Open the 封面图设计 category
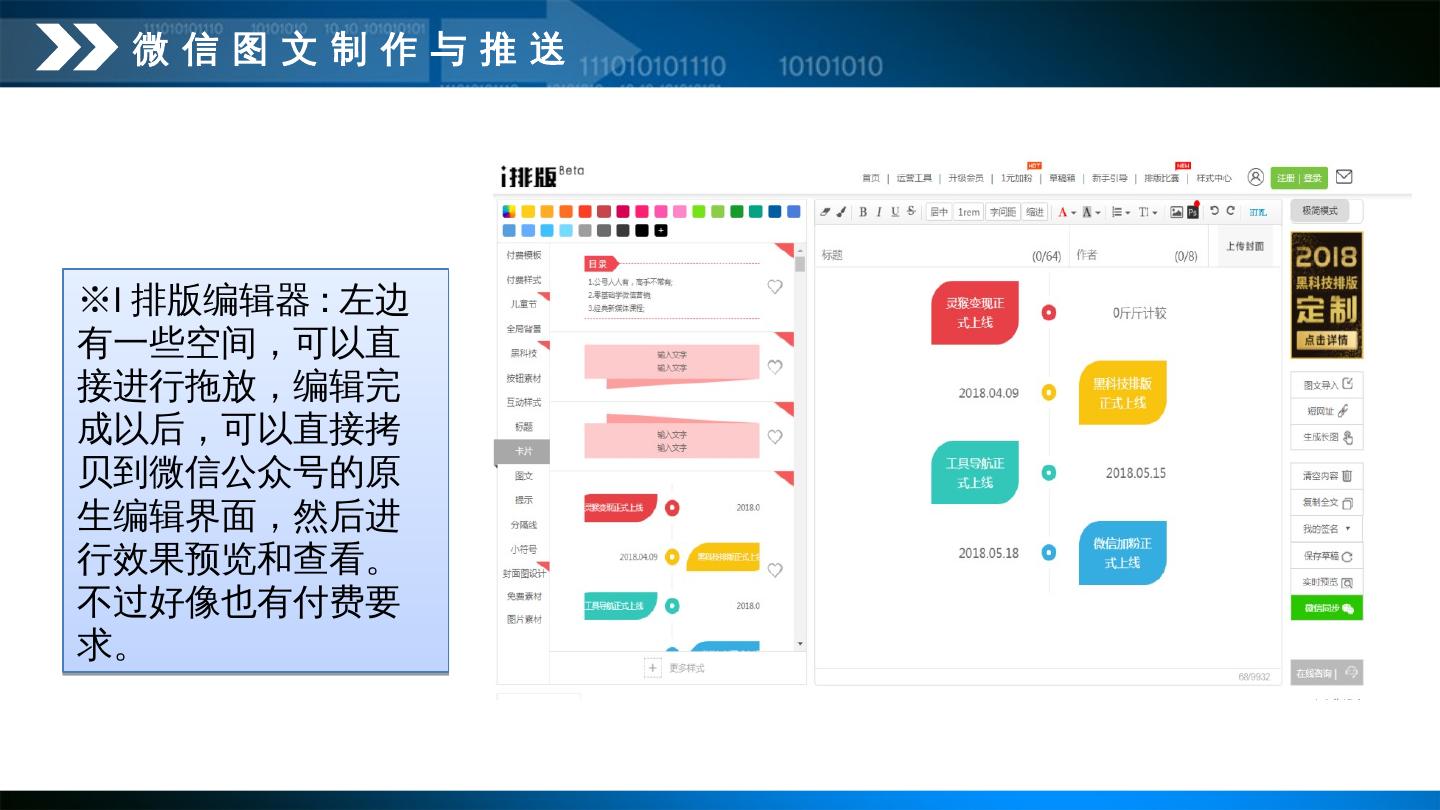The image size is (1440, 810). tap(524, 574)
